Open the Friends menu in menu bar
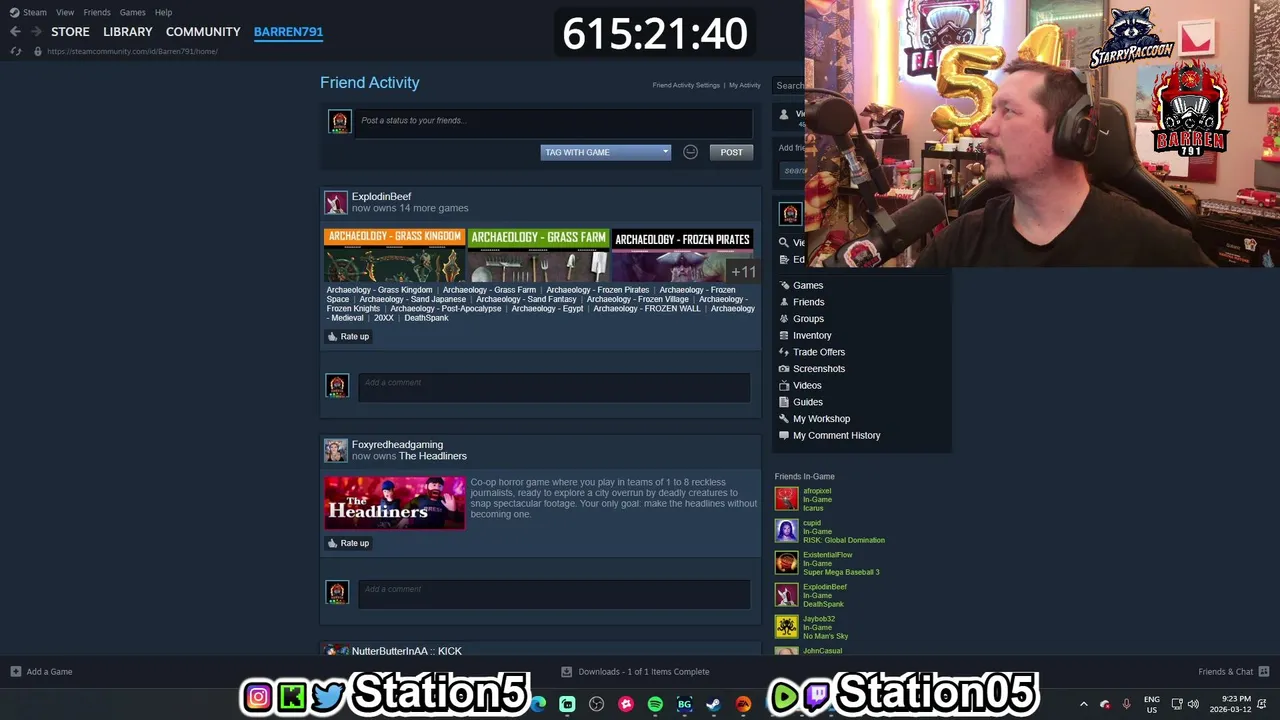1280x720 pixels. [x=97, y=12]
